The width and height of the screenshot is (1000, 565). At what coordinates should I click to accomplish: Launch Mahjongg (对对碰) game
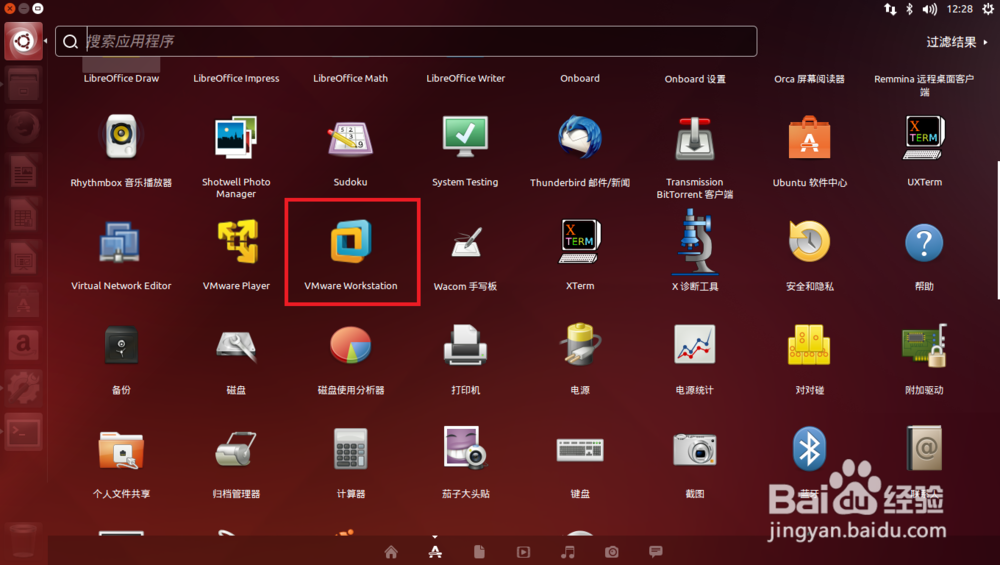(x=809, y=345)
